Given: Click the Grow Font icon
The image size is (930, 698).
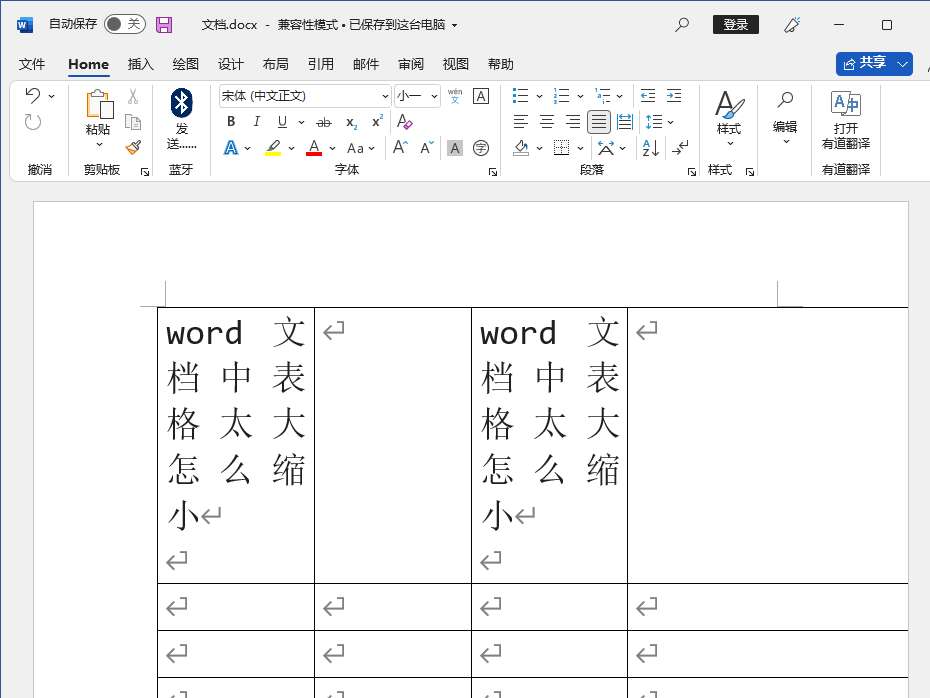Looking at the screenshot, I should point(400,147).
